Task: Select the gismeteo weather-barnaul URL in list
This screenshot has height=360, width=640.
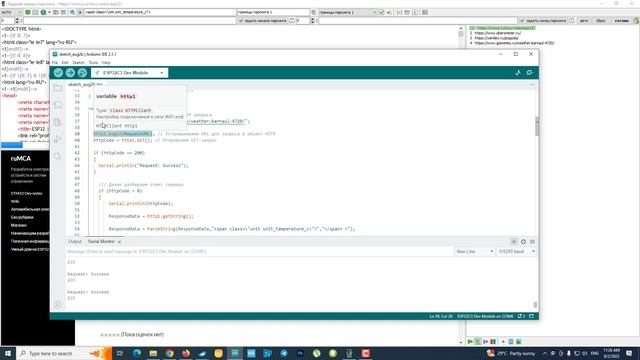Action: 514,43
